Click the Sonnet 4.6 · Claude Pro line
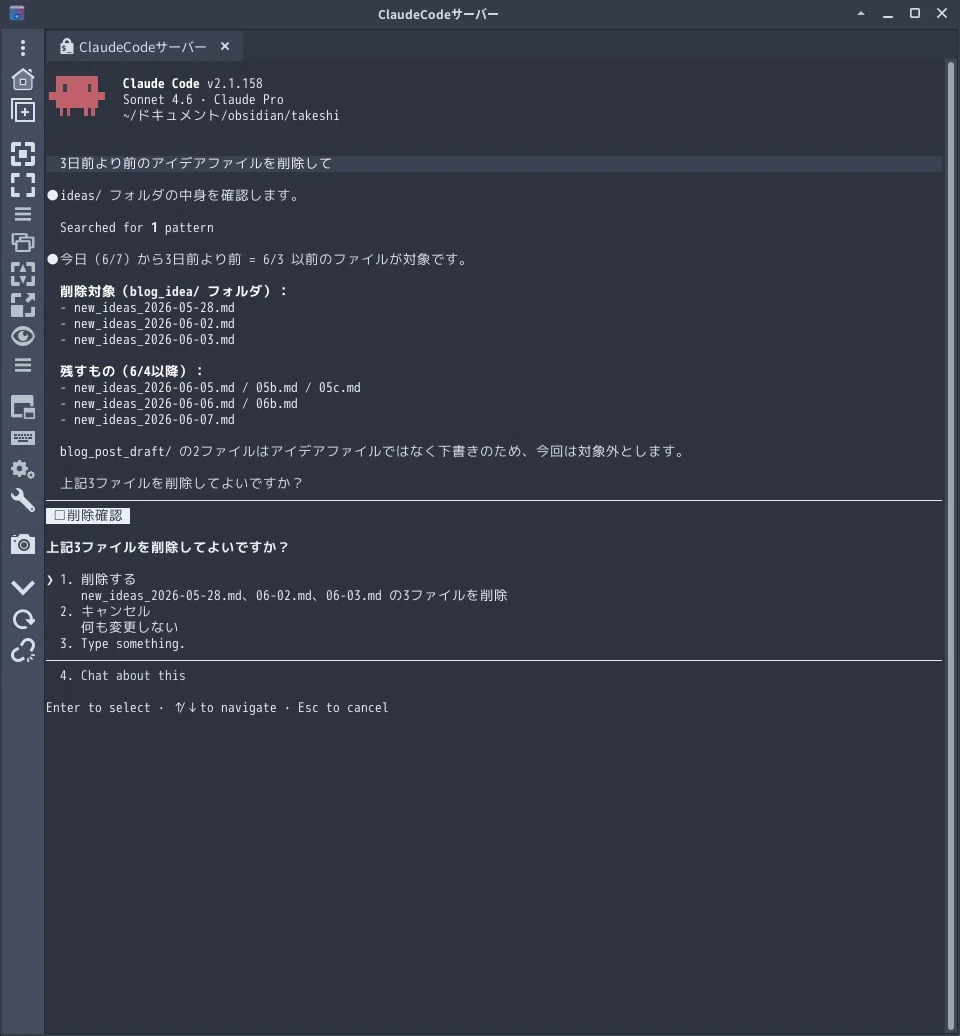This screenshot has width=960, height=1036. 203,99
